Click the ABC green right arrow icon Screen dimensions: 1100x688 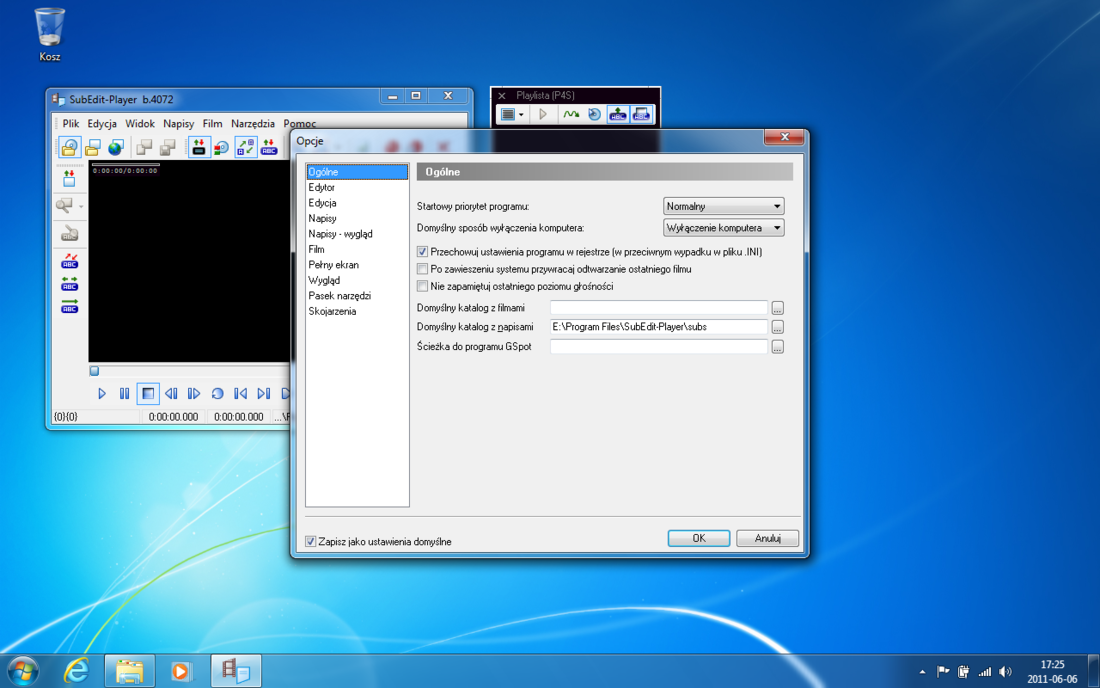[69, 306]
